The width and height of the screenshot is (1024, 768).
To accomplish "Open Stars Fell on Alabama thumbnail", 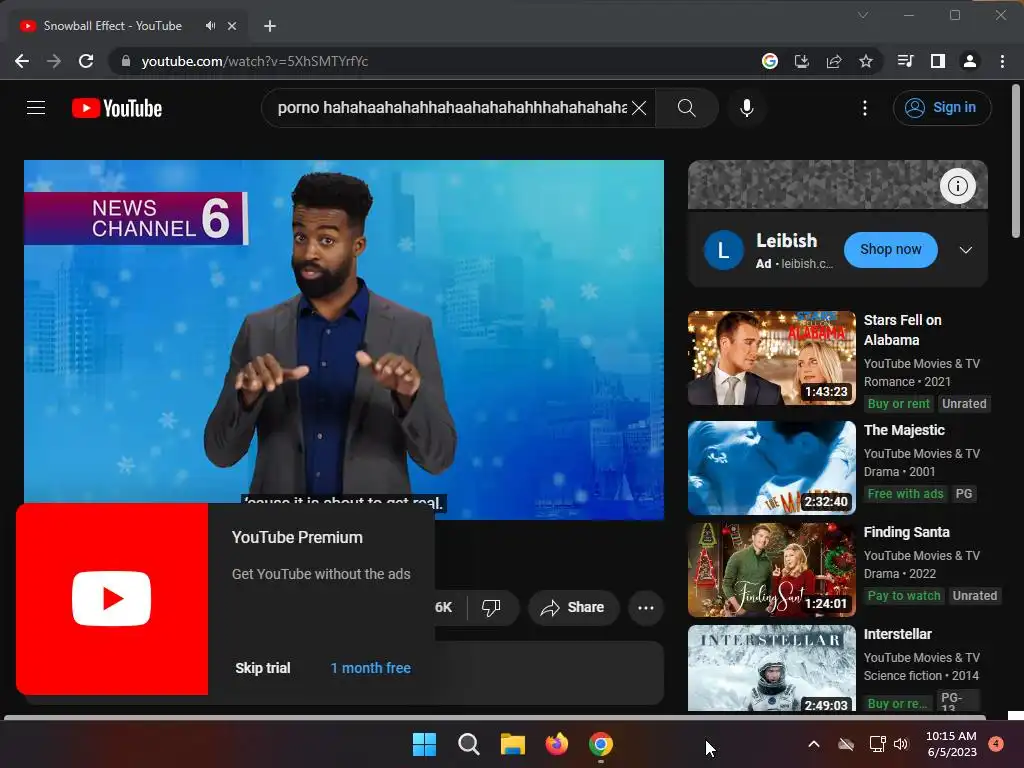I will 771,358.
